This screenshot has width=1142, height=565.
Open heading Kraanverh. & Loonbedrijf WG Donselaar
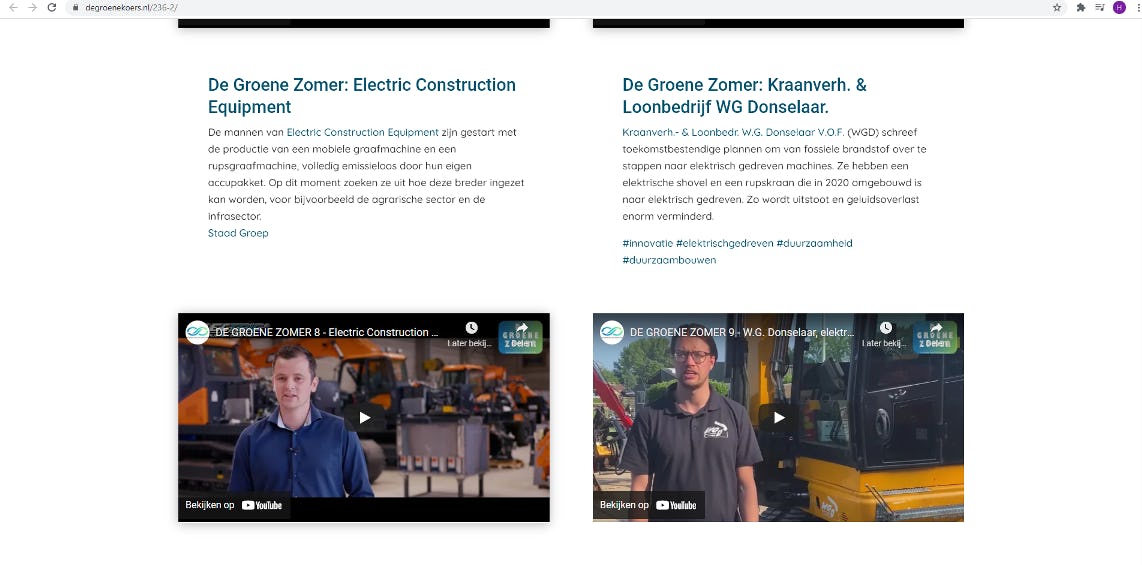pos(744,95)
